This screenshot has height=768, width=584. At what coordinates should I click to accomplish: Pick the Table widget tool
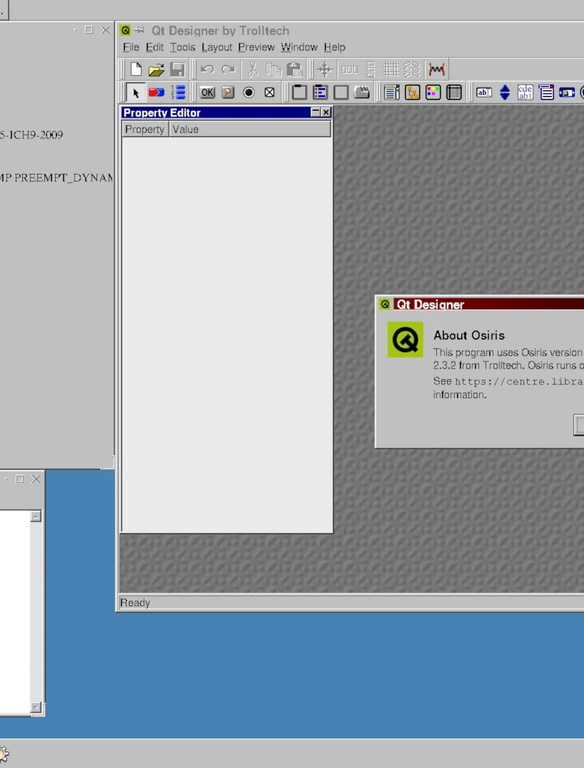[x=454, y=93]
